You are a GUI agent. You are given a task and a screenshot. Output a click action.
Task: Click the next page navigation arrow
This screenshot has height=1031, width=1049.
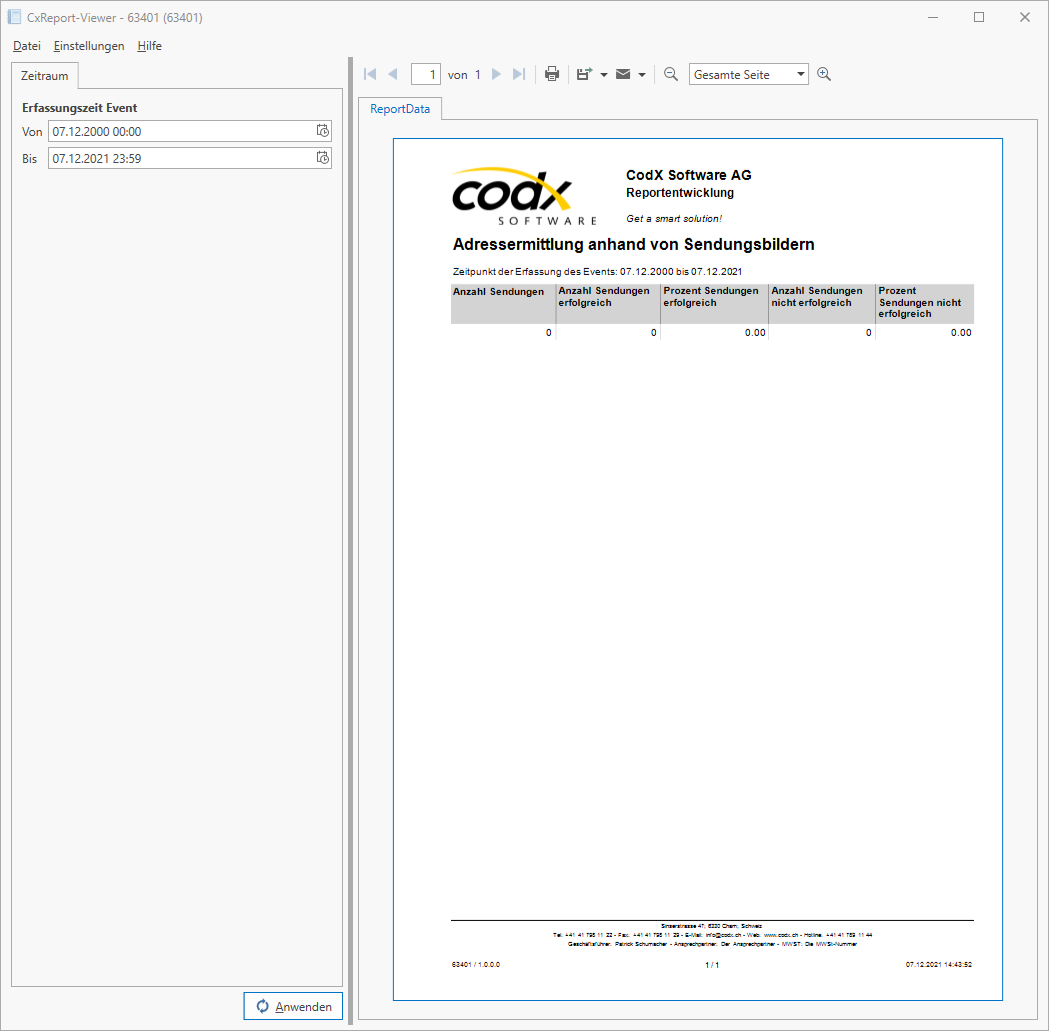tap(496, 73)
